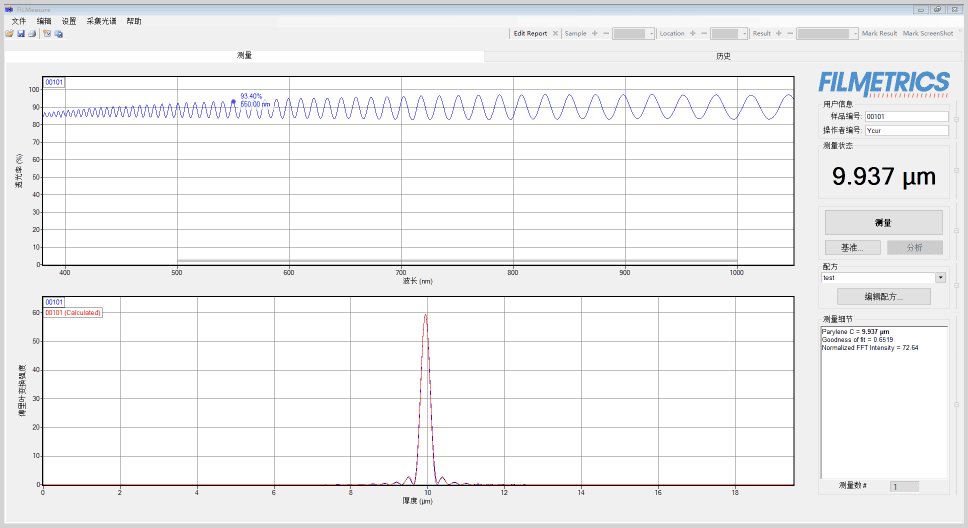This screenshot has width=968, height=528.
Task: Click the 编辑配方... button
Action: click(x=883, y=297)
